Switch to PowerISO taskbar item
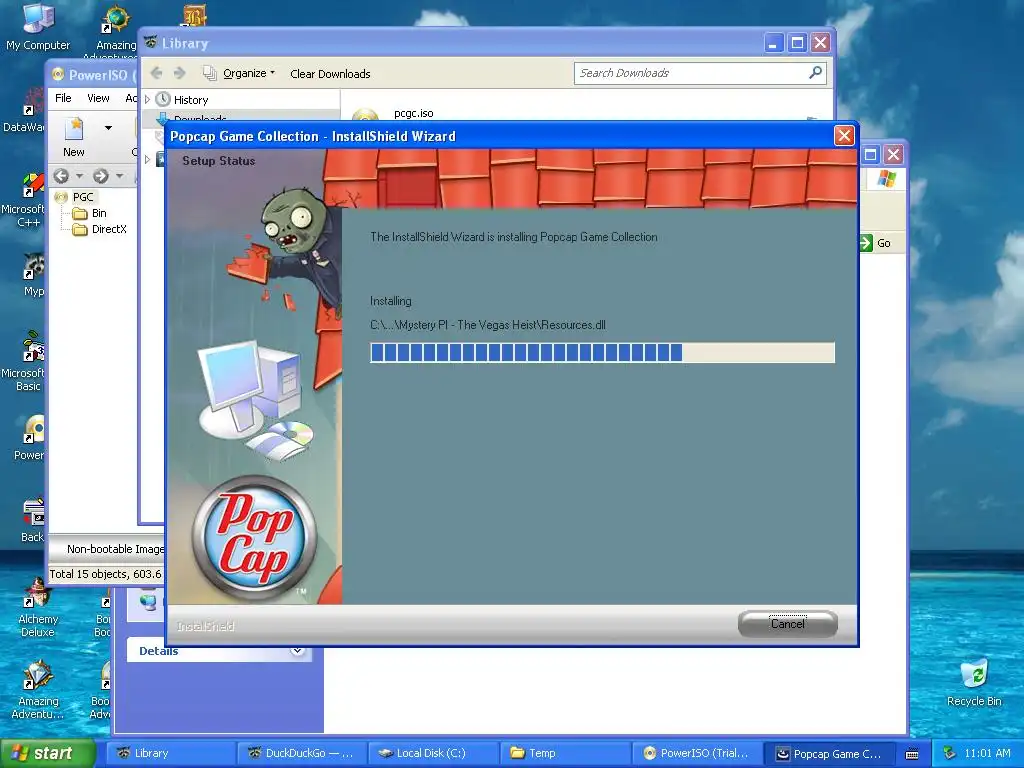This screenshot has width=1024, height=768. point(698,753)
